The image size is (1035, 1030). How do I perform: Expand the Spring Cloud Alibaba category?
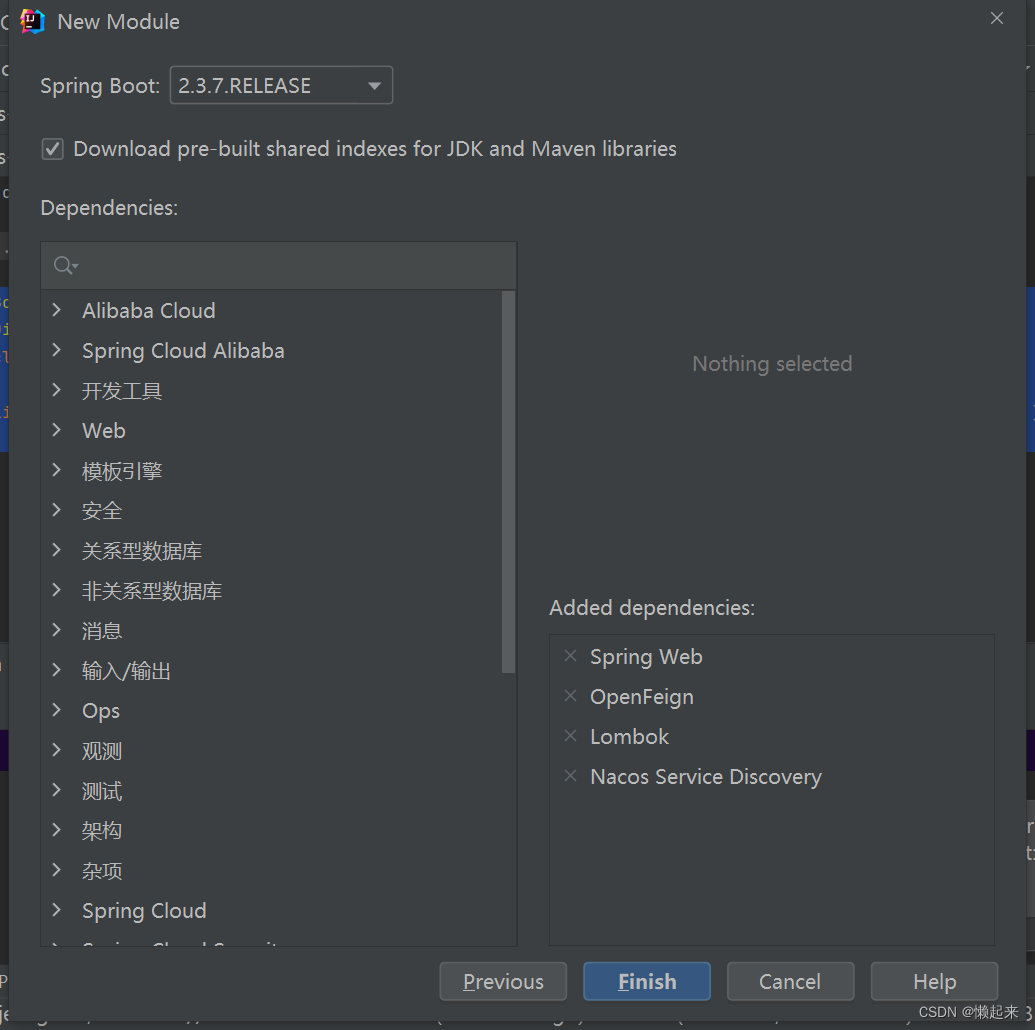(x=57, y=351)
